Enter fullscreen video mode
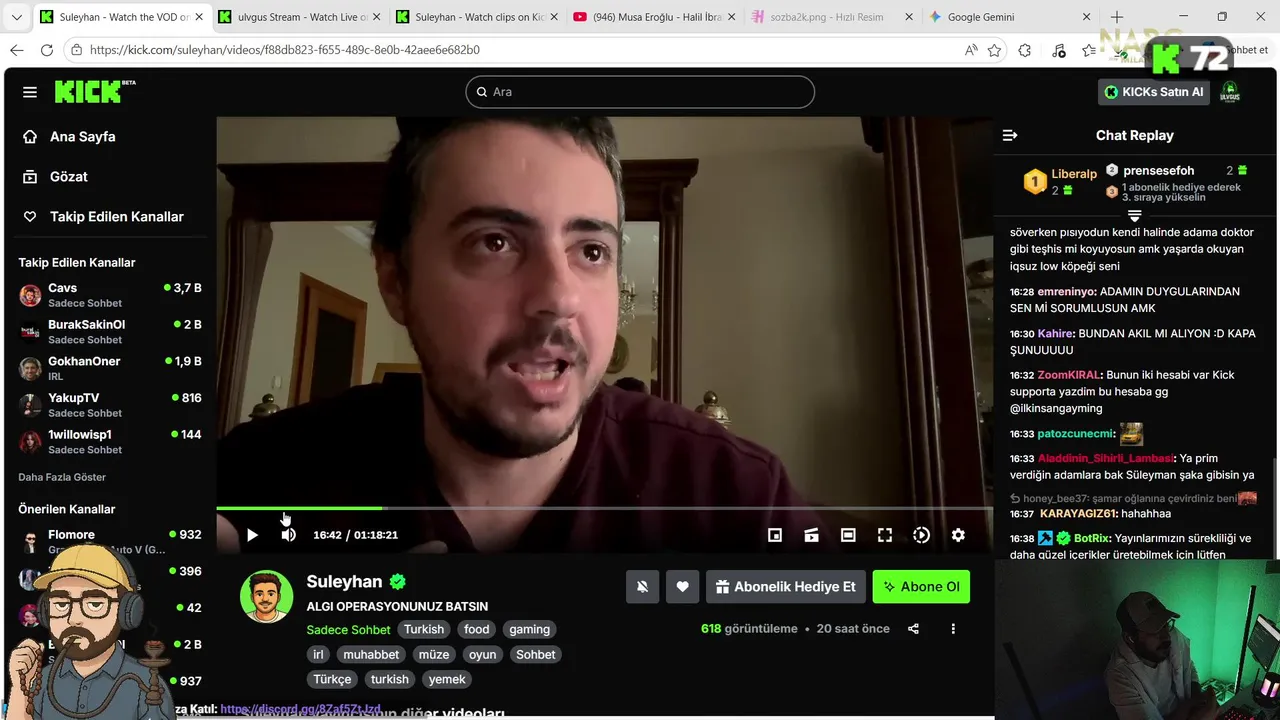 tap(885, 535)
